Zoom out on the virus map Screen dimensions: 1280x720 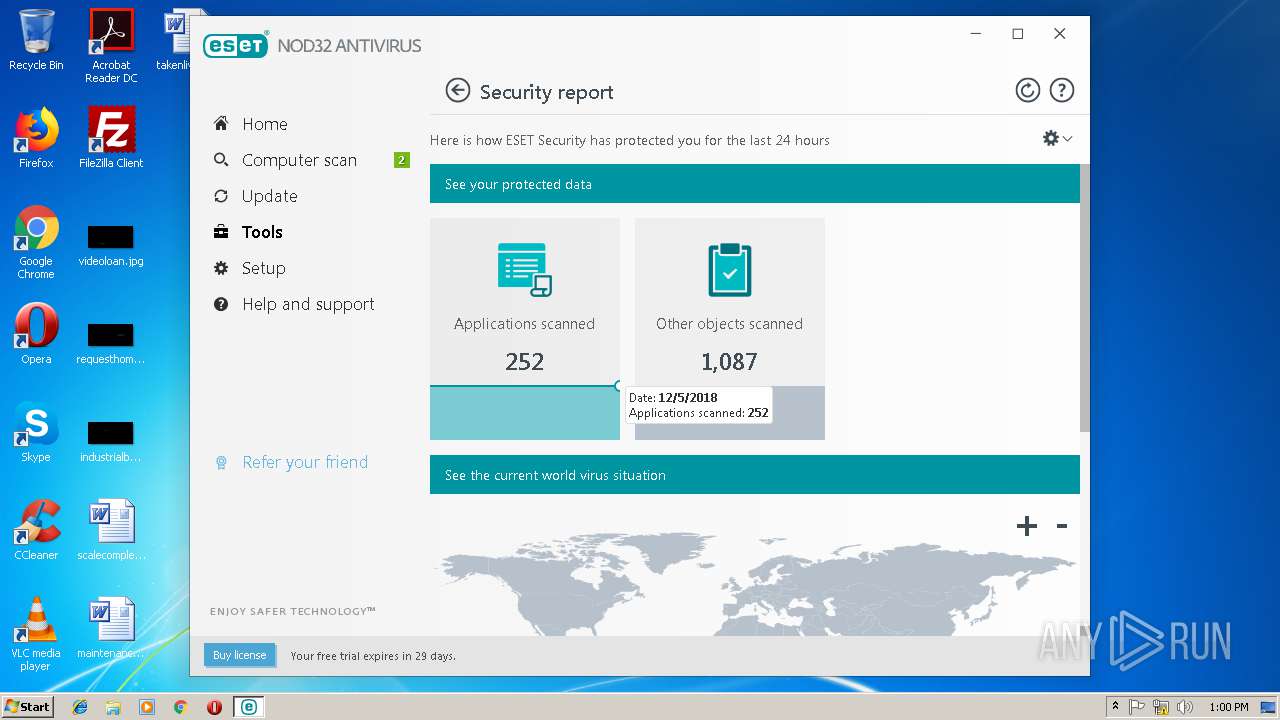(x=1062, y=526)
